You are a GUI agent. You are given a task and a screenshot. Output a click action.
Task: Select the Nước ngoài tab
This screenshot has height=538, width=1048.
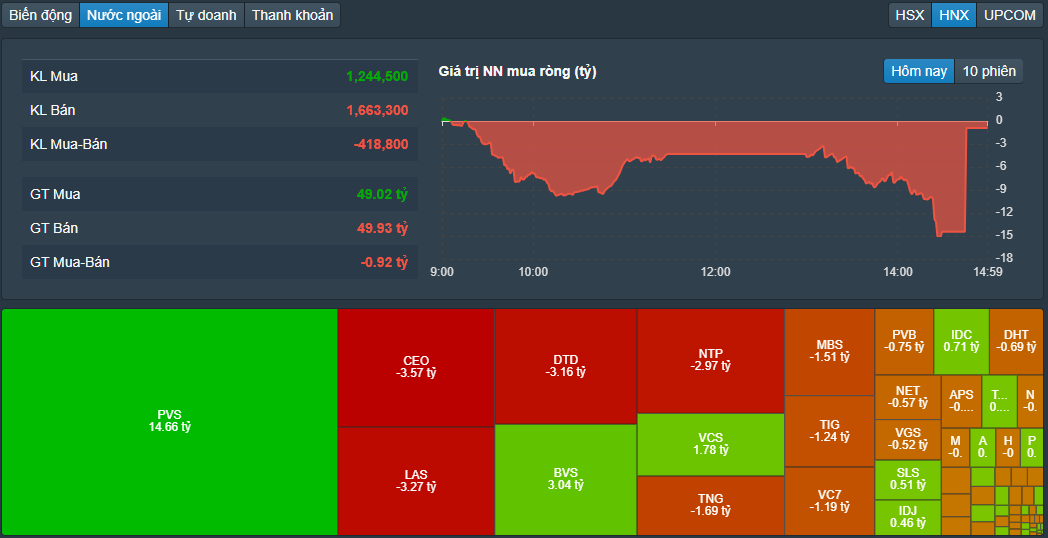pos(124,15)
